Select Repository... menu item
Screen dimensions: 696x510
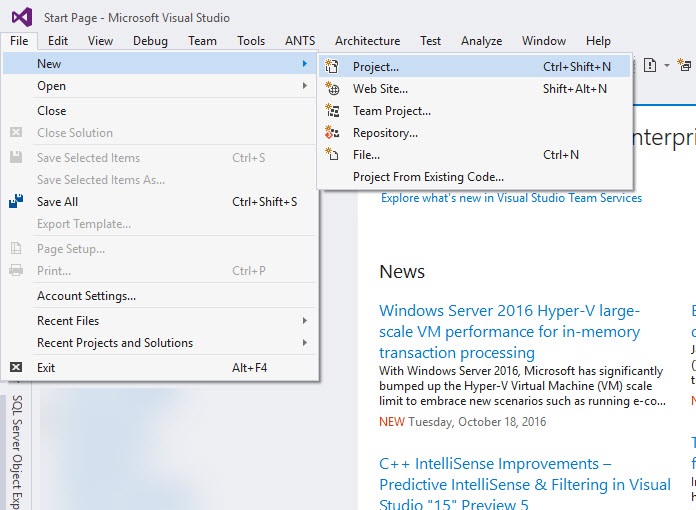[474, 133]
